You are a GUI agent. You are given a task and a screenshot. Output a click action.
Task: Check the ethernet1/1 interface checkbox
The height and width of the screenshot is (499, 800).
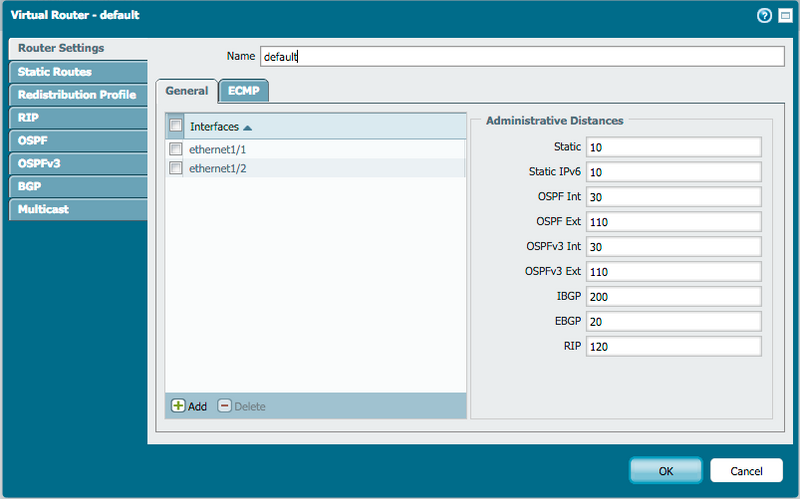(176, 149)
